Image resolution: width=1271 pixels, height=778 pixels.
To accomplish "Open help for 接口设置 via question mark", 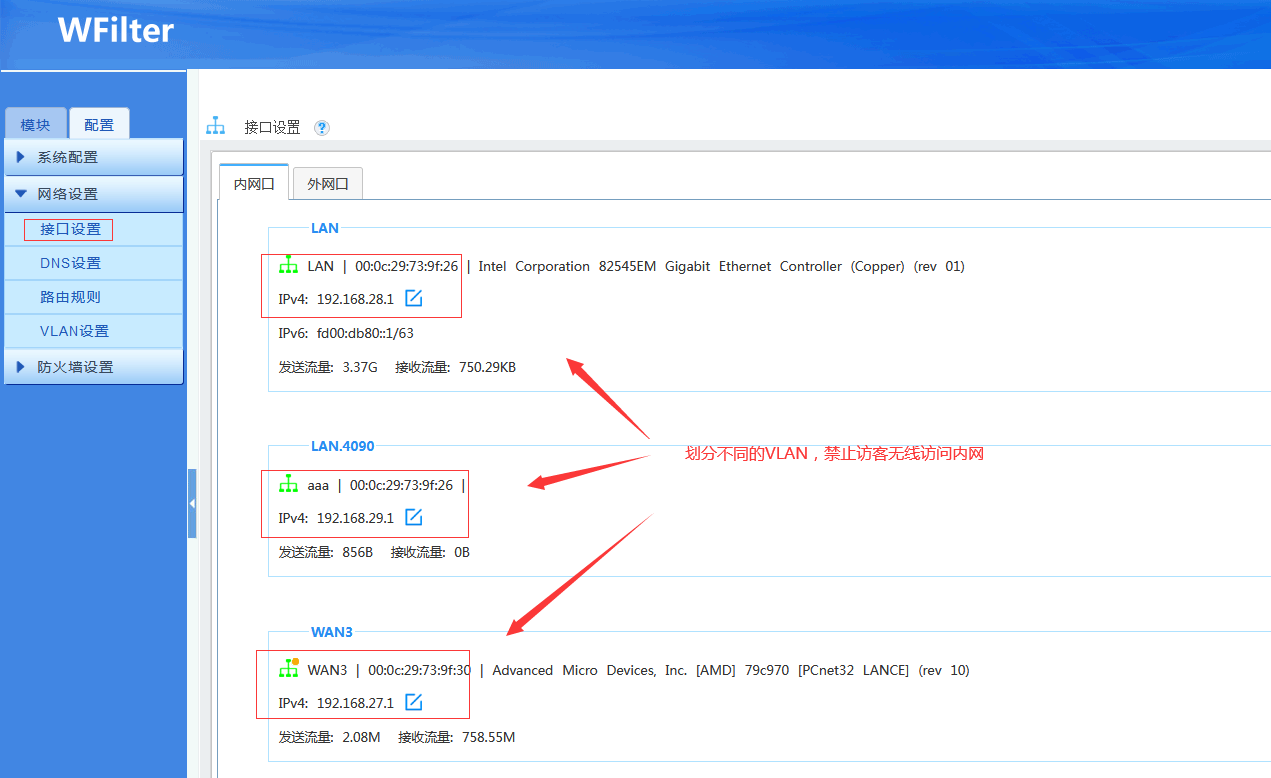I will coord(321,128).
